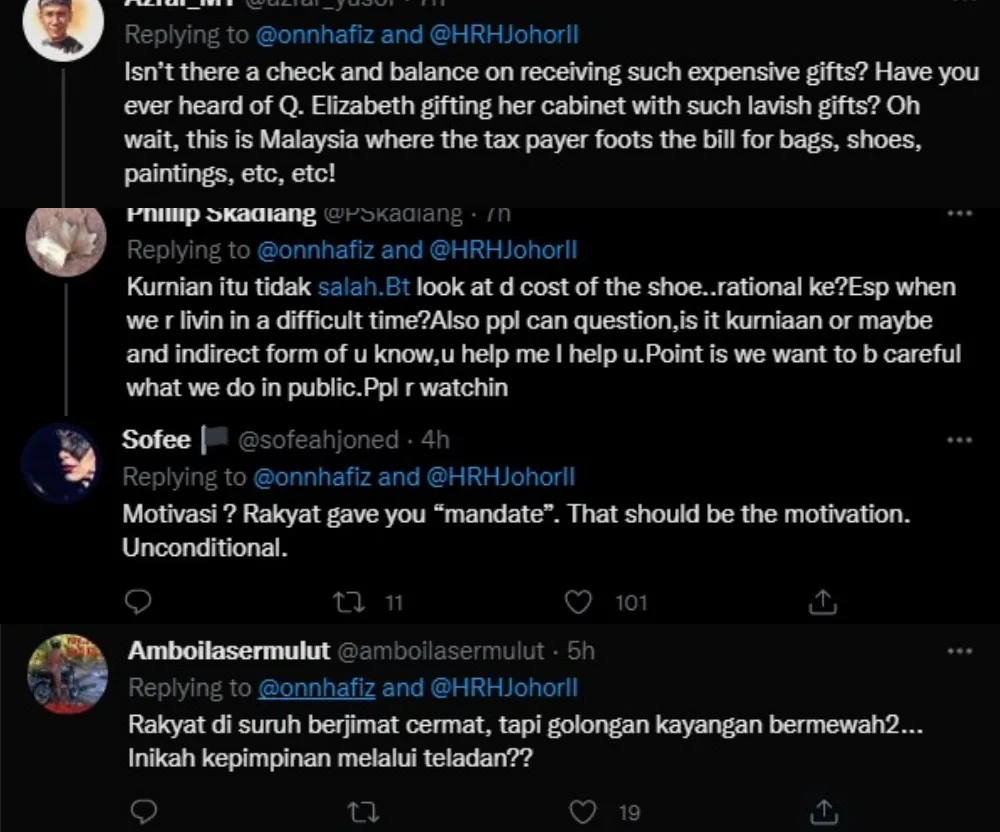Click @HRHJohorII mention in Sofee's reply

501,477
